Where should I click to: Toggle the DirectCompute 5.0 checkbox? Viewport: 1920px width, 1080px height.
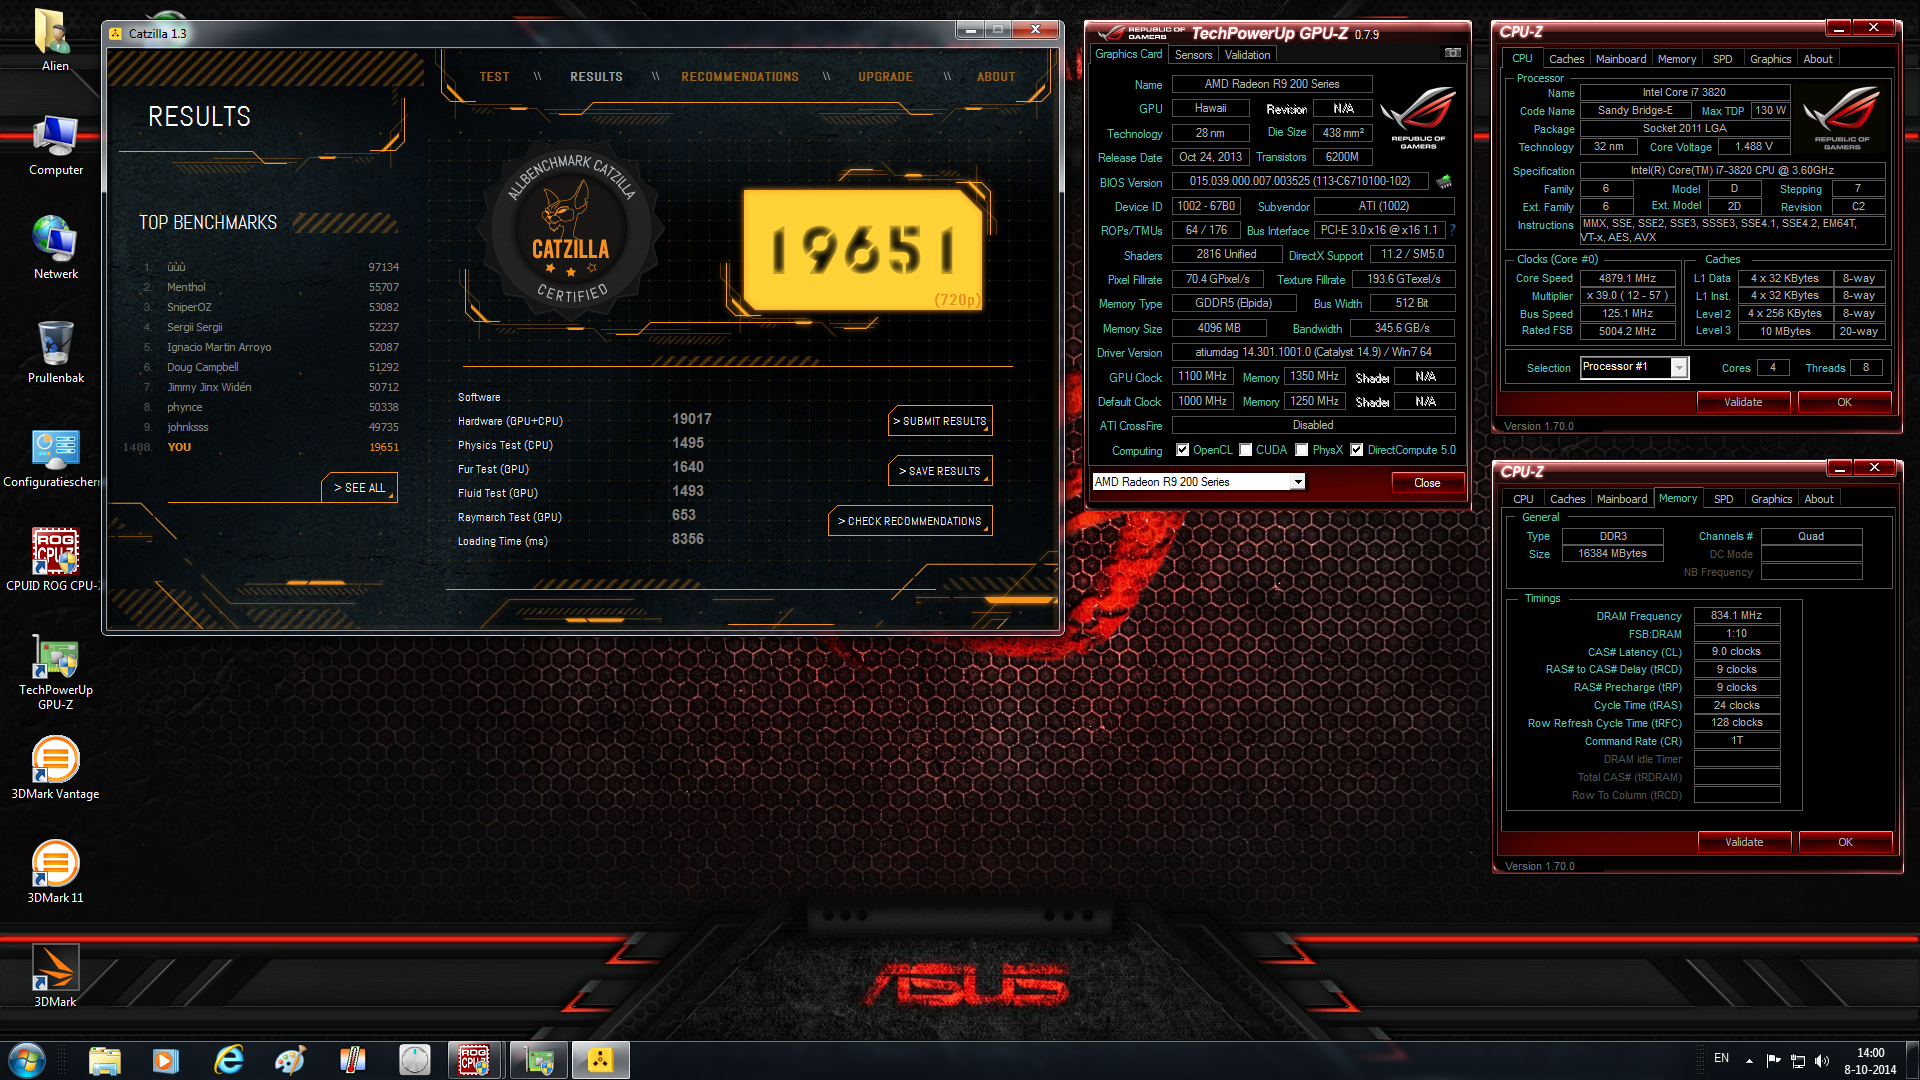click(1357, 450)
